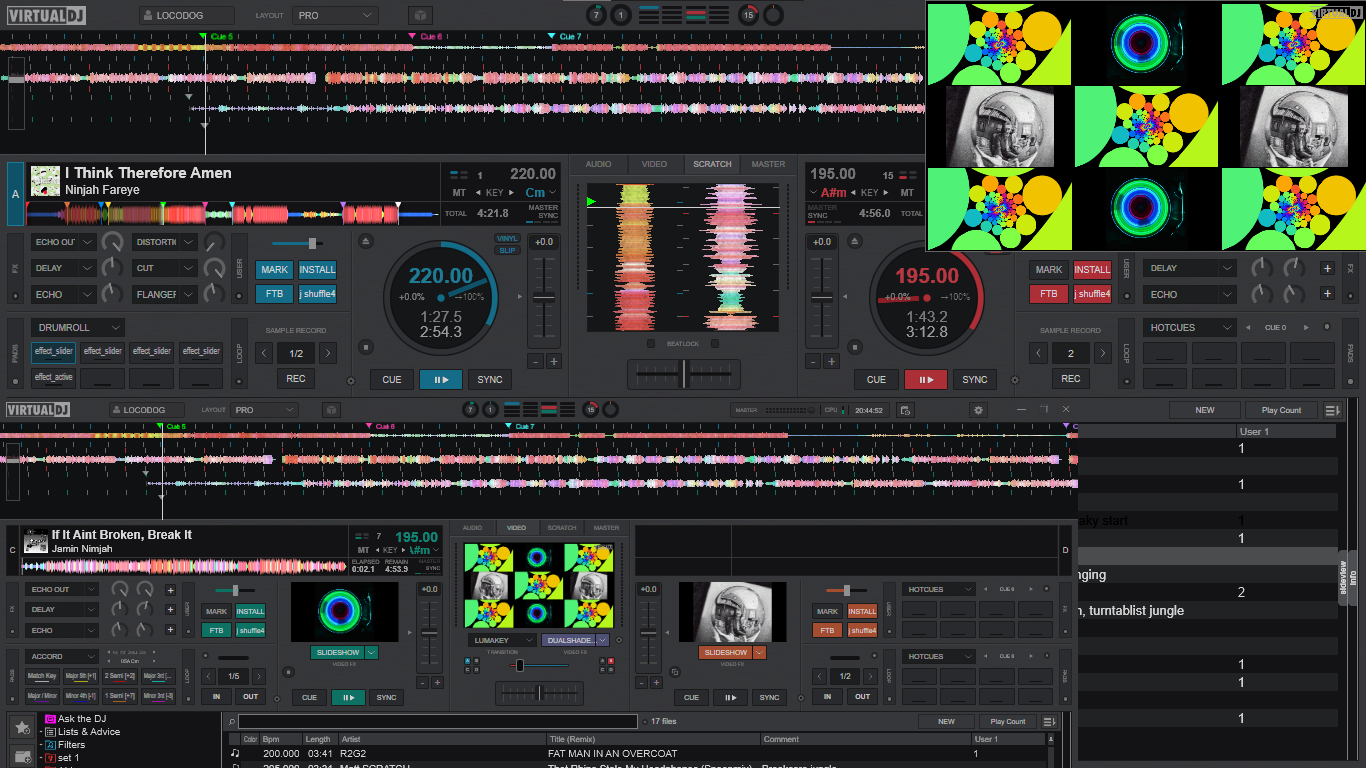This screenshot has height=768, width=1366.
Task: Open the DRUMROLL pads page dropdown
Action: (x=78, y=327)
